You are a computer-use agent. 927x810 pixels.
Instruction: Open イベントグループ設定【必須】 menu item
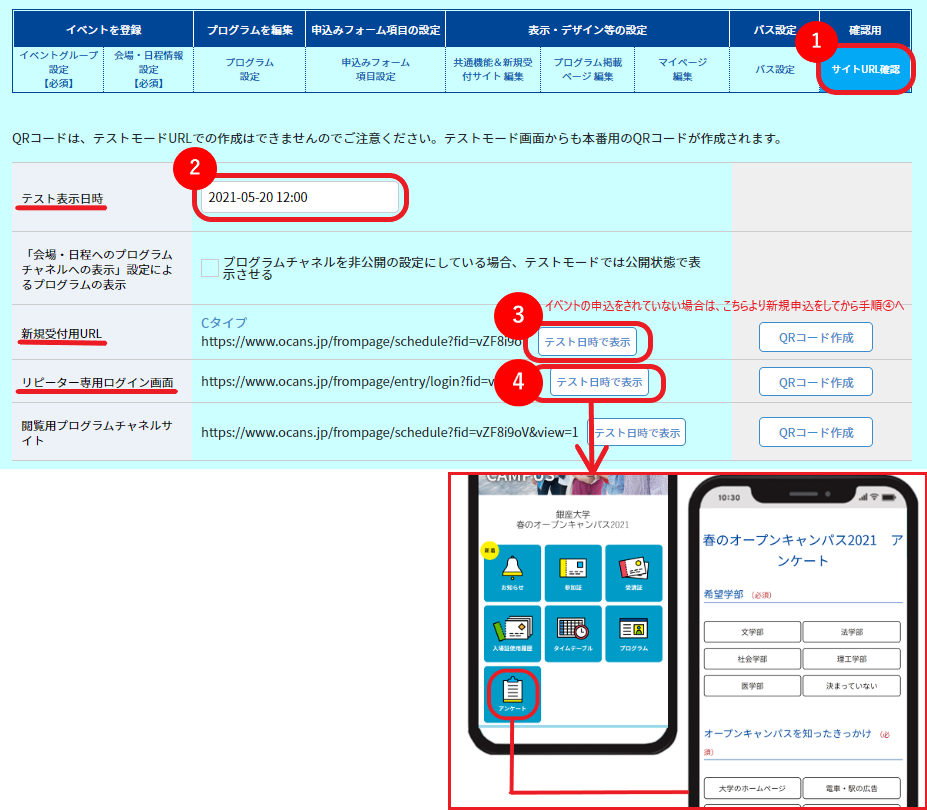point(59,69)
